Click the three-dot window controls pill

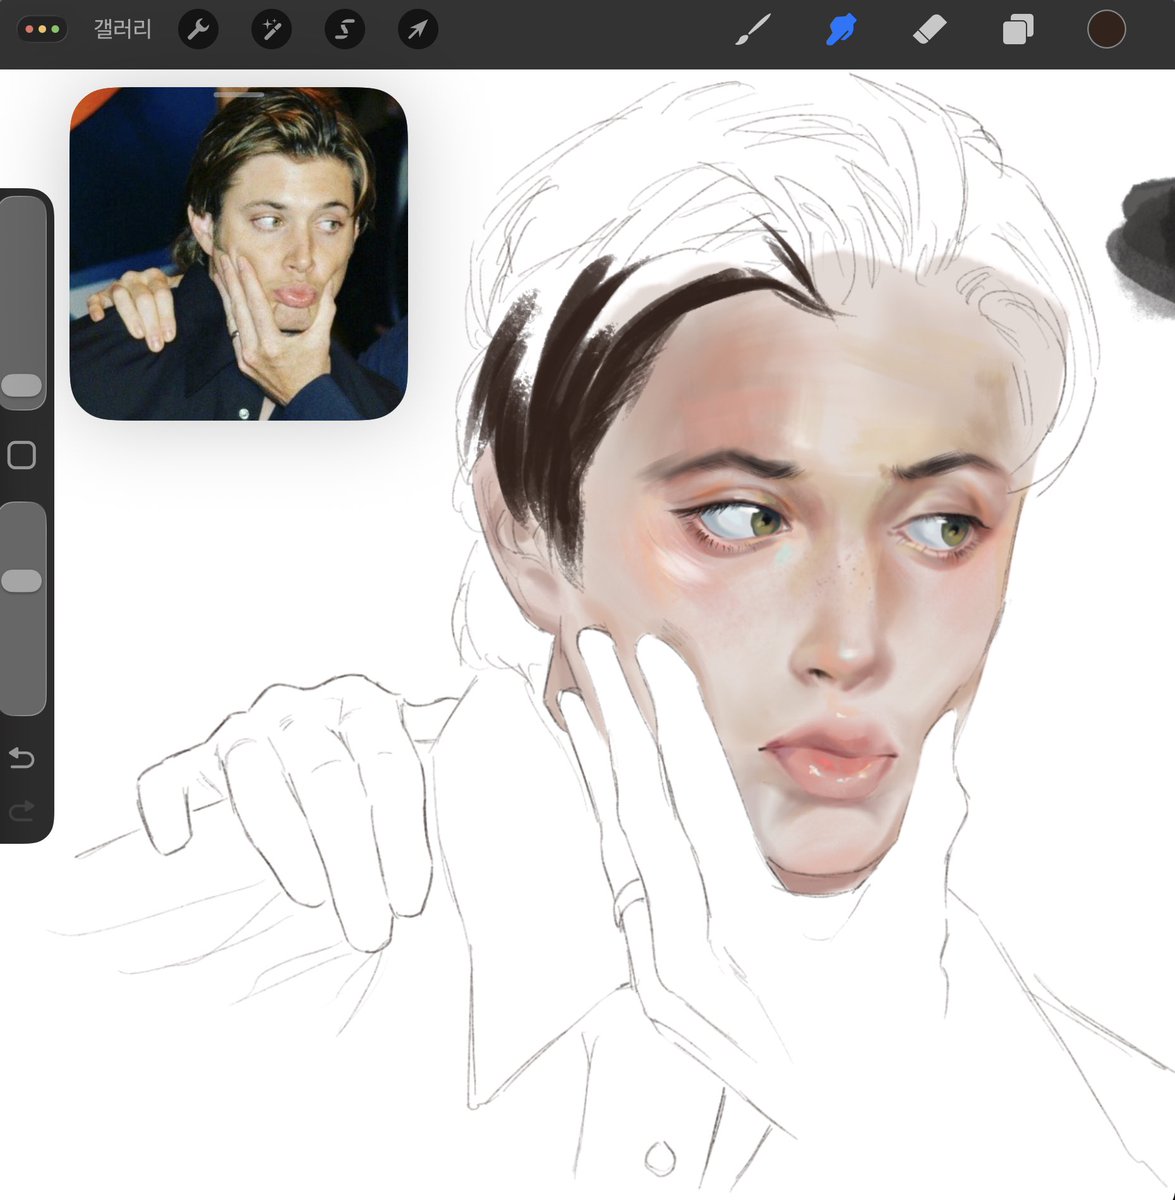[x=43, y=29]
